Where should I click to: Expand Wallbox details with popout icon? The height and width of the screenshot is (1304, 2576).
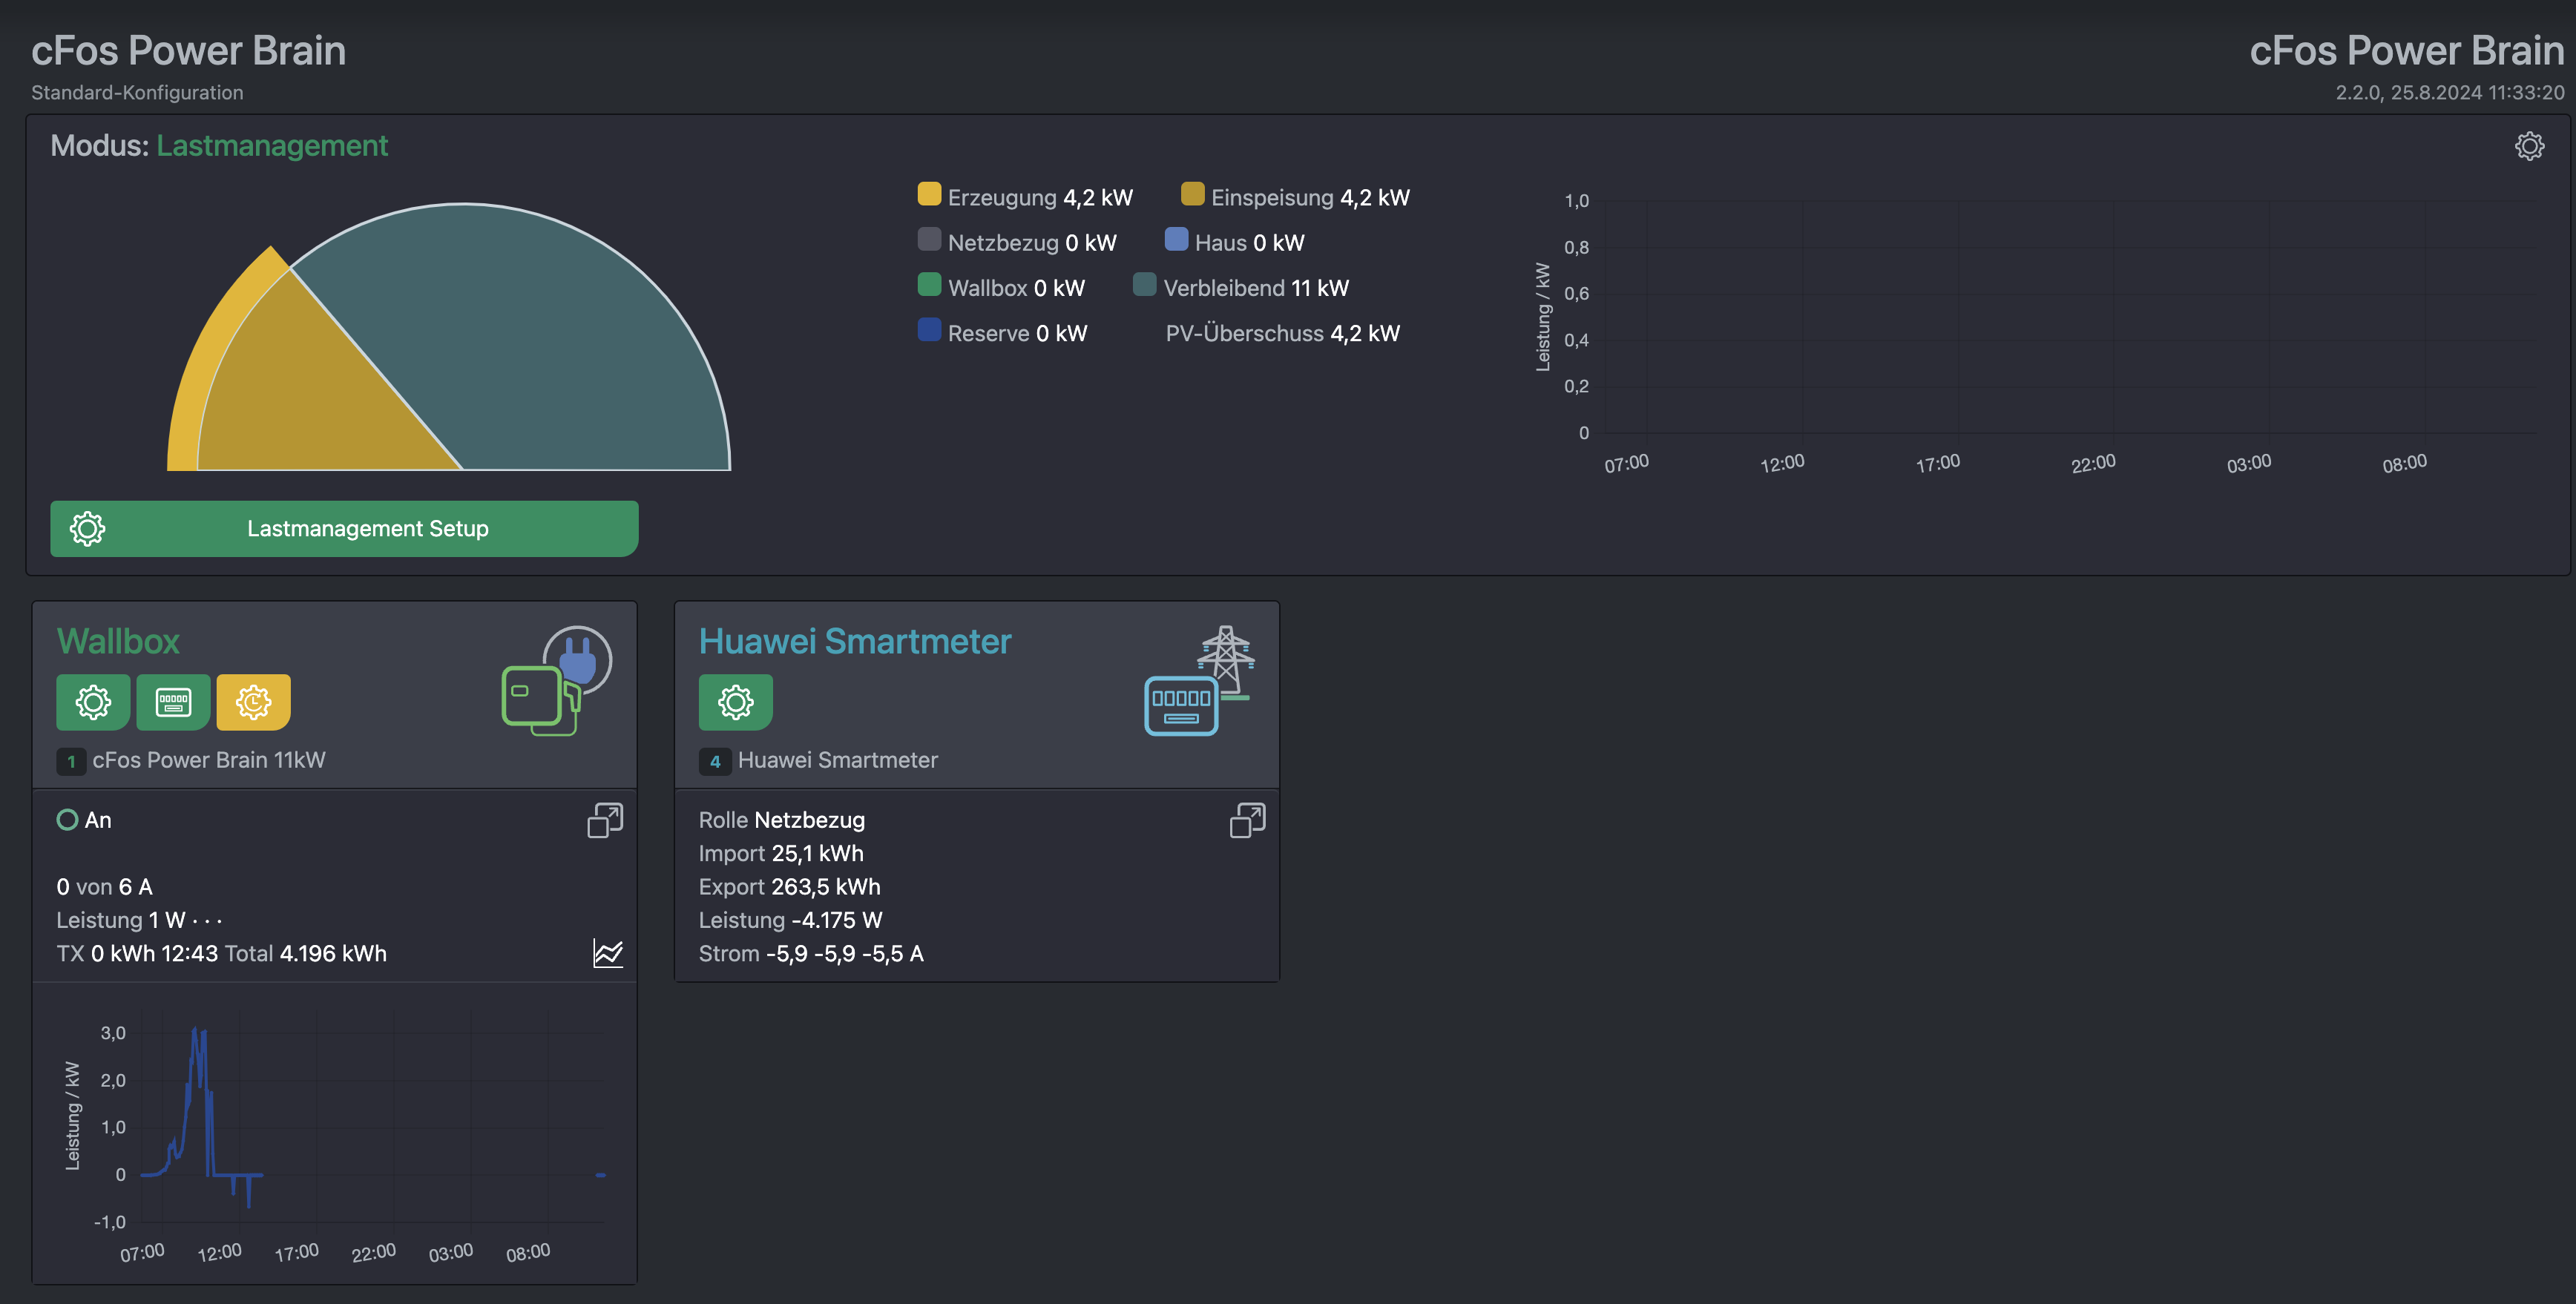tap(605, 820)
